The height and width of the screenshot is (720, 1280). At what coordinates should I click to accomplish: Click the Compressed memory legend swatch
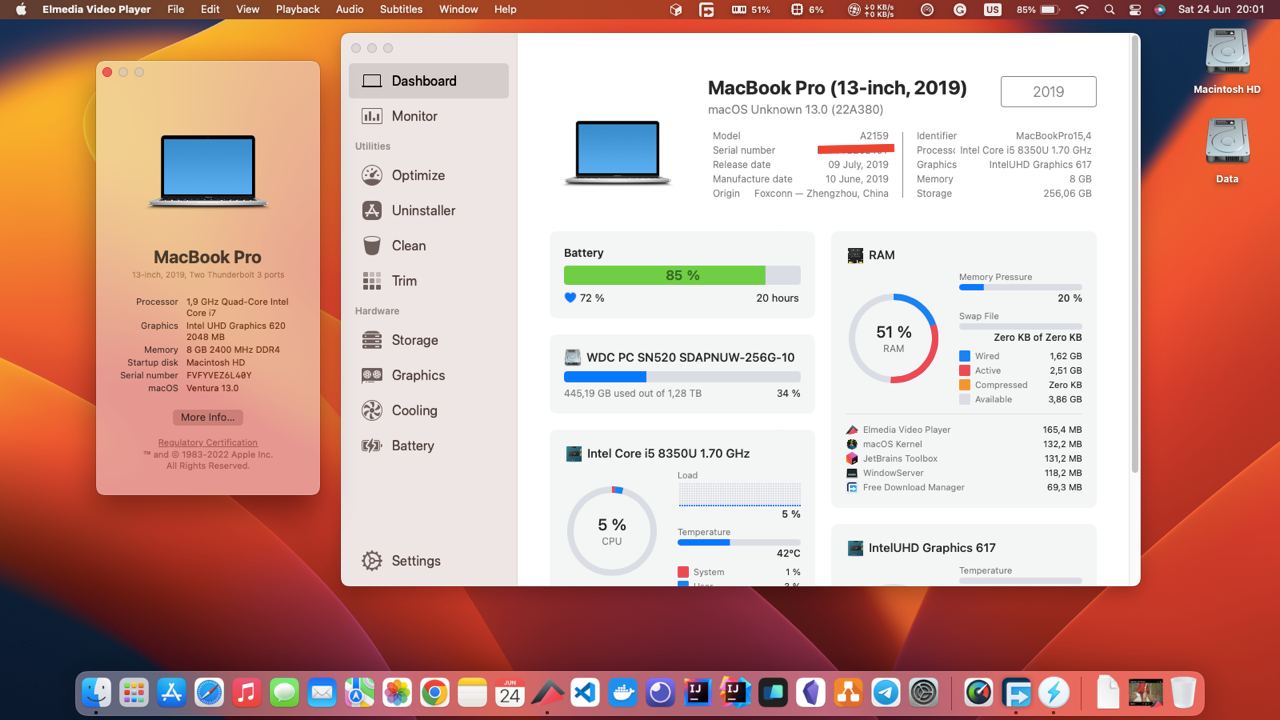coord(964,385)
